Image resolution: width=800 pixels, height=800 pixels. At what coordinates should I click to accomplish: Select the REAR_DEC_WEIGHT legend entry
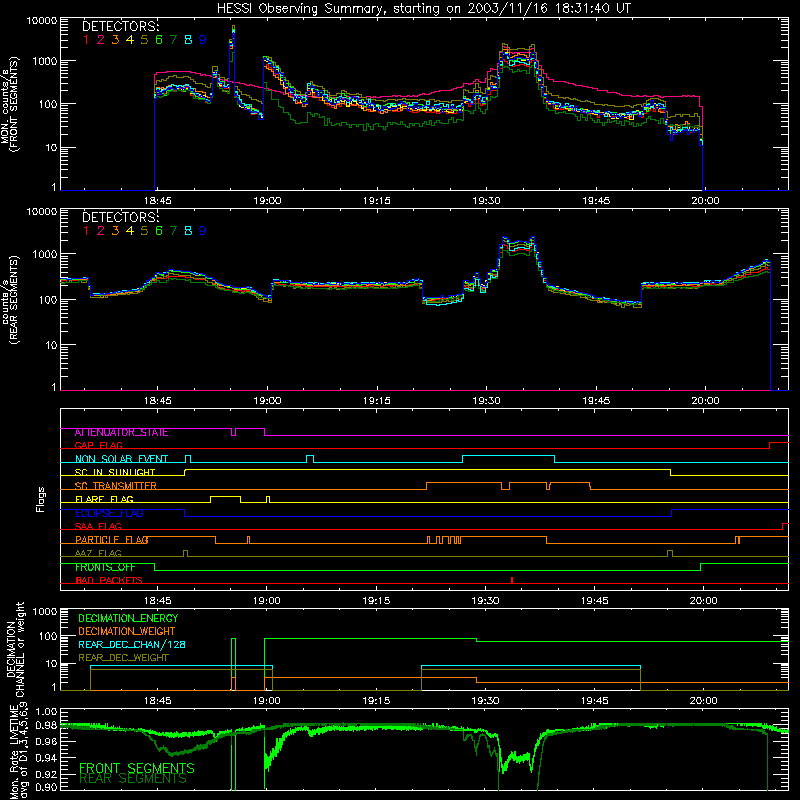pyautogui.click(x=123, y=658)
